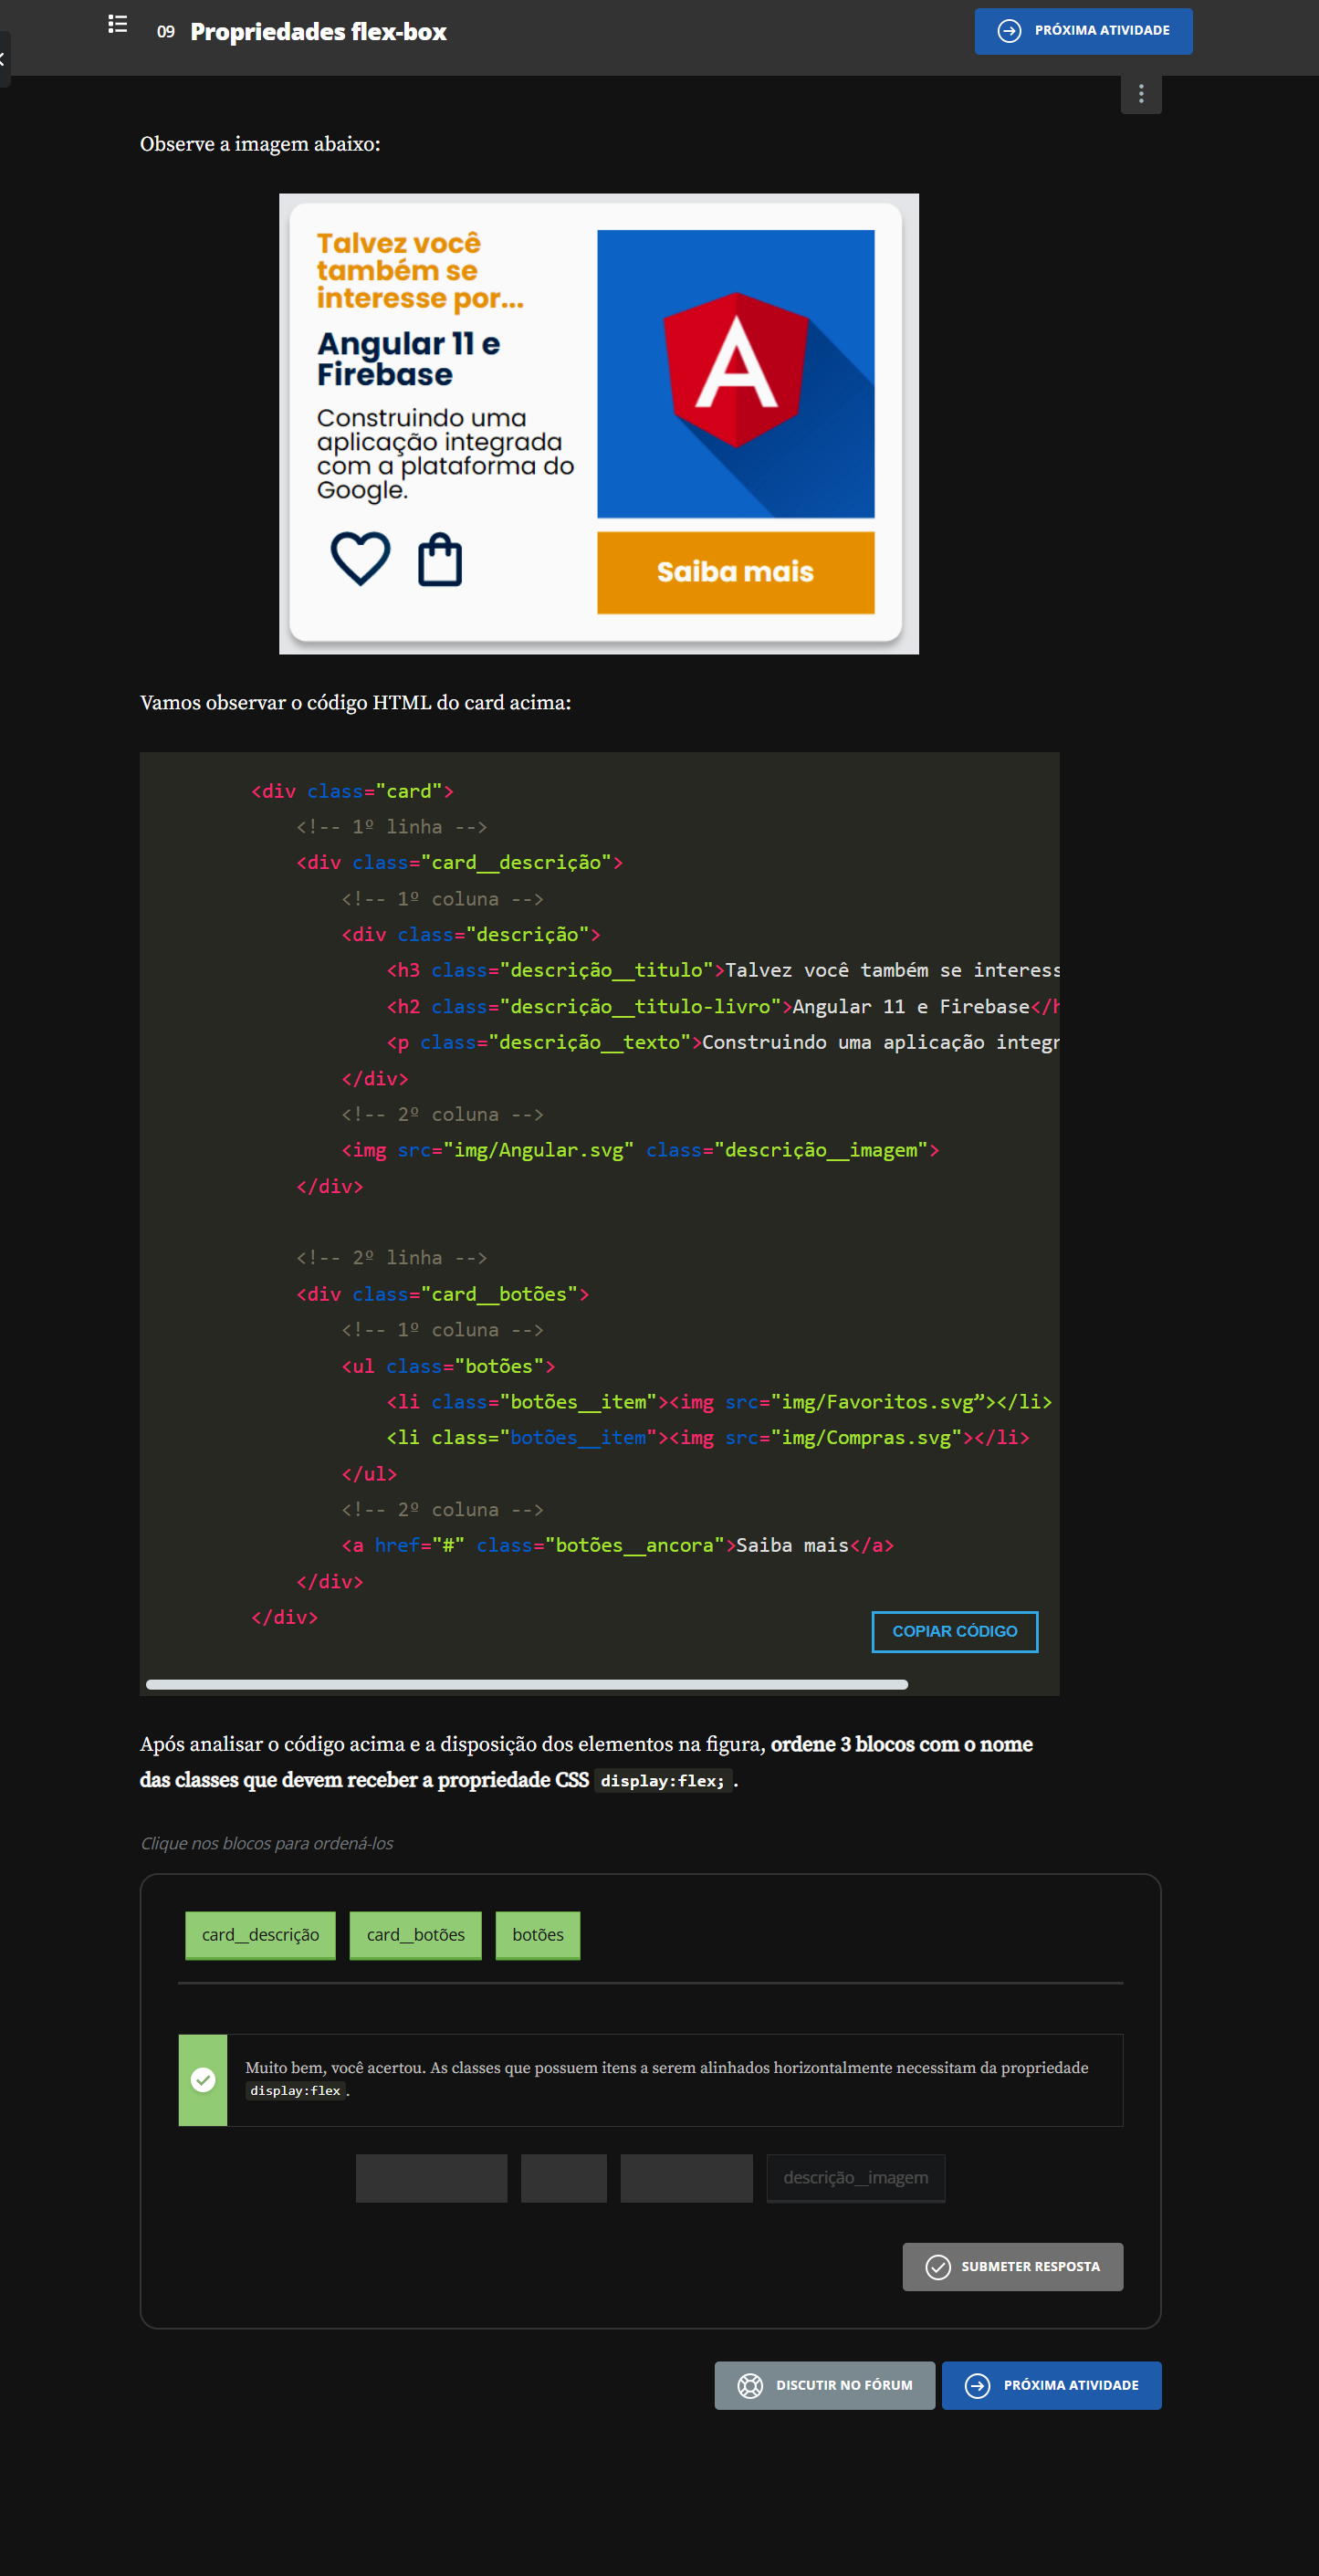Screen dimensions: 1319x2576
Task: Click the Angular card preview image
Action: [599, 424]
